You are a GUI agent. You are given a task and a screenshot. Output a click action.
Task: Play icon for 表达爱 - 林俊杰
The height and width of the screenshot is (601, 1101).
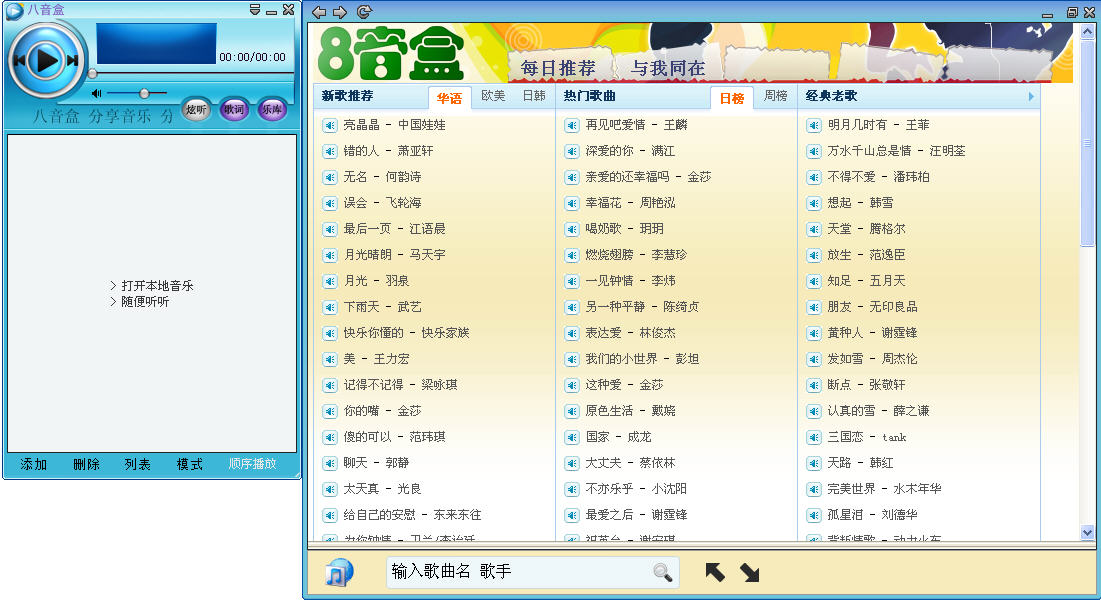tap(572, 333)
